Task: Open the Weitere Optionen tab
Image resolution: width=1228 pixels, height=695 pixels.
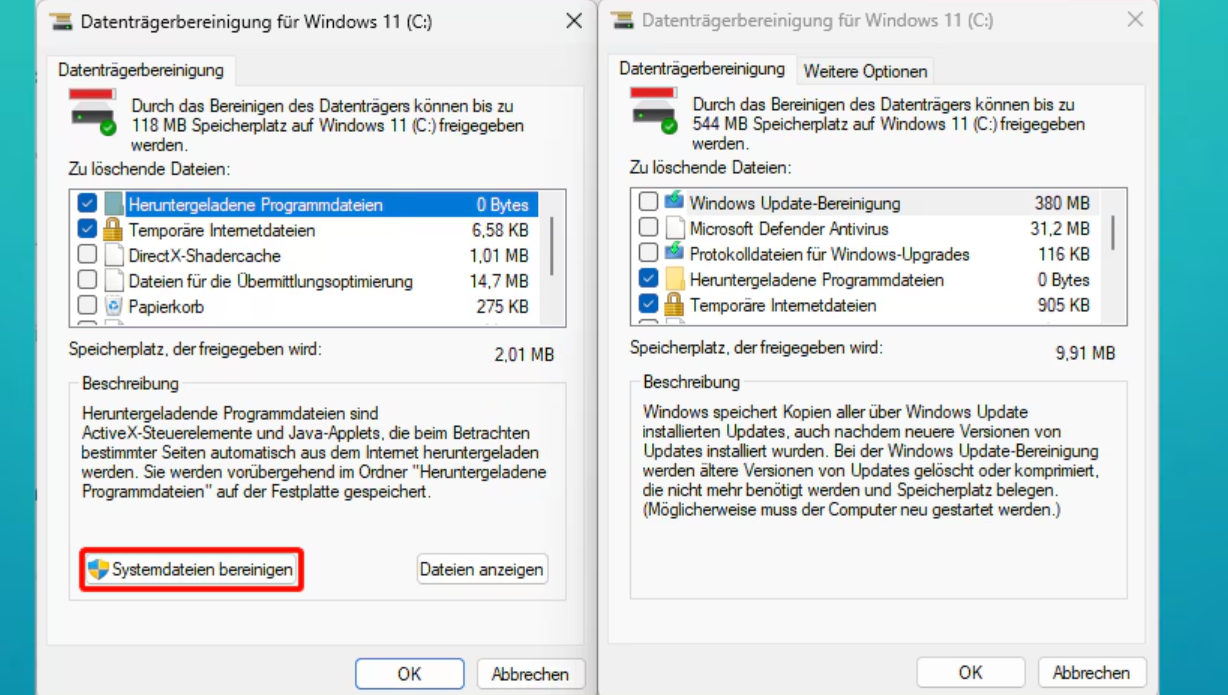Action: [x=866, y=71]
